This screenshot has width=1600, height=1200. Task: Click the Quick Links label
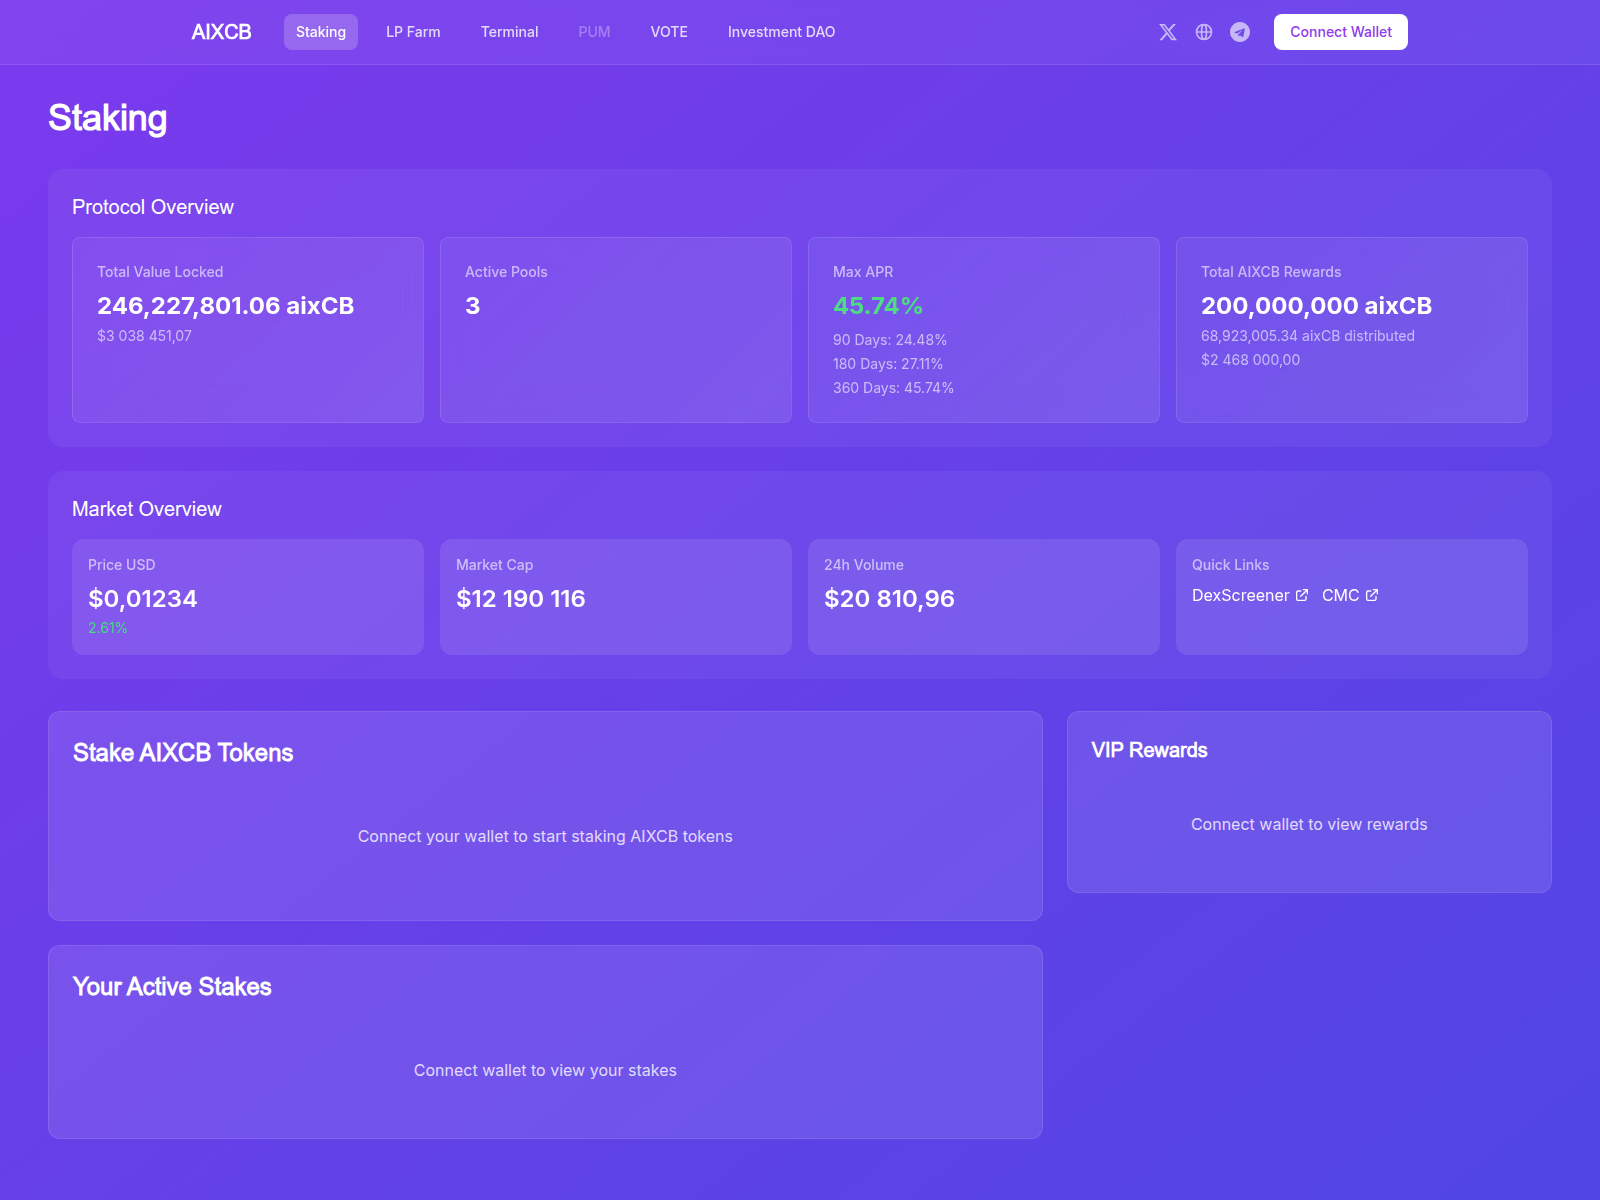[x=1230, y=565]
